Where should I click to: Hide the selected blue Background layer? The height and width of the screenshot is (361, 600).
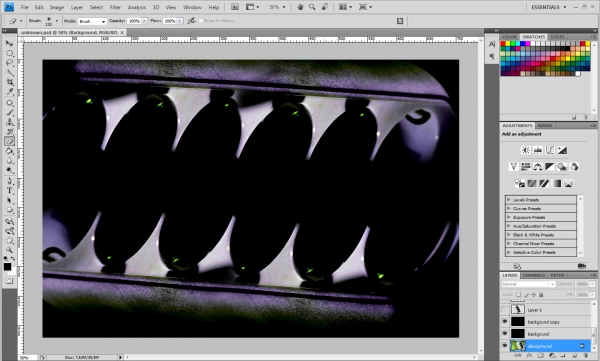[x=505, y=346]
